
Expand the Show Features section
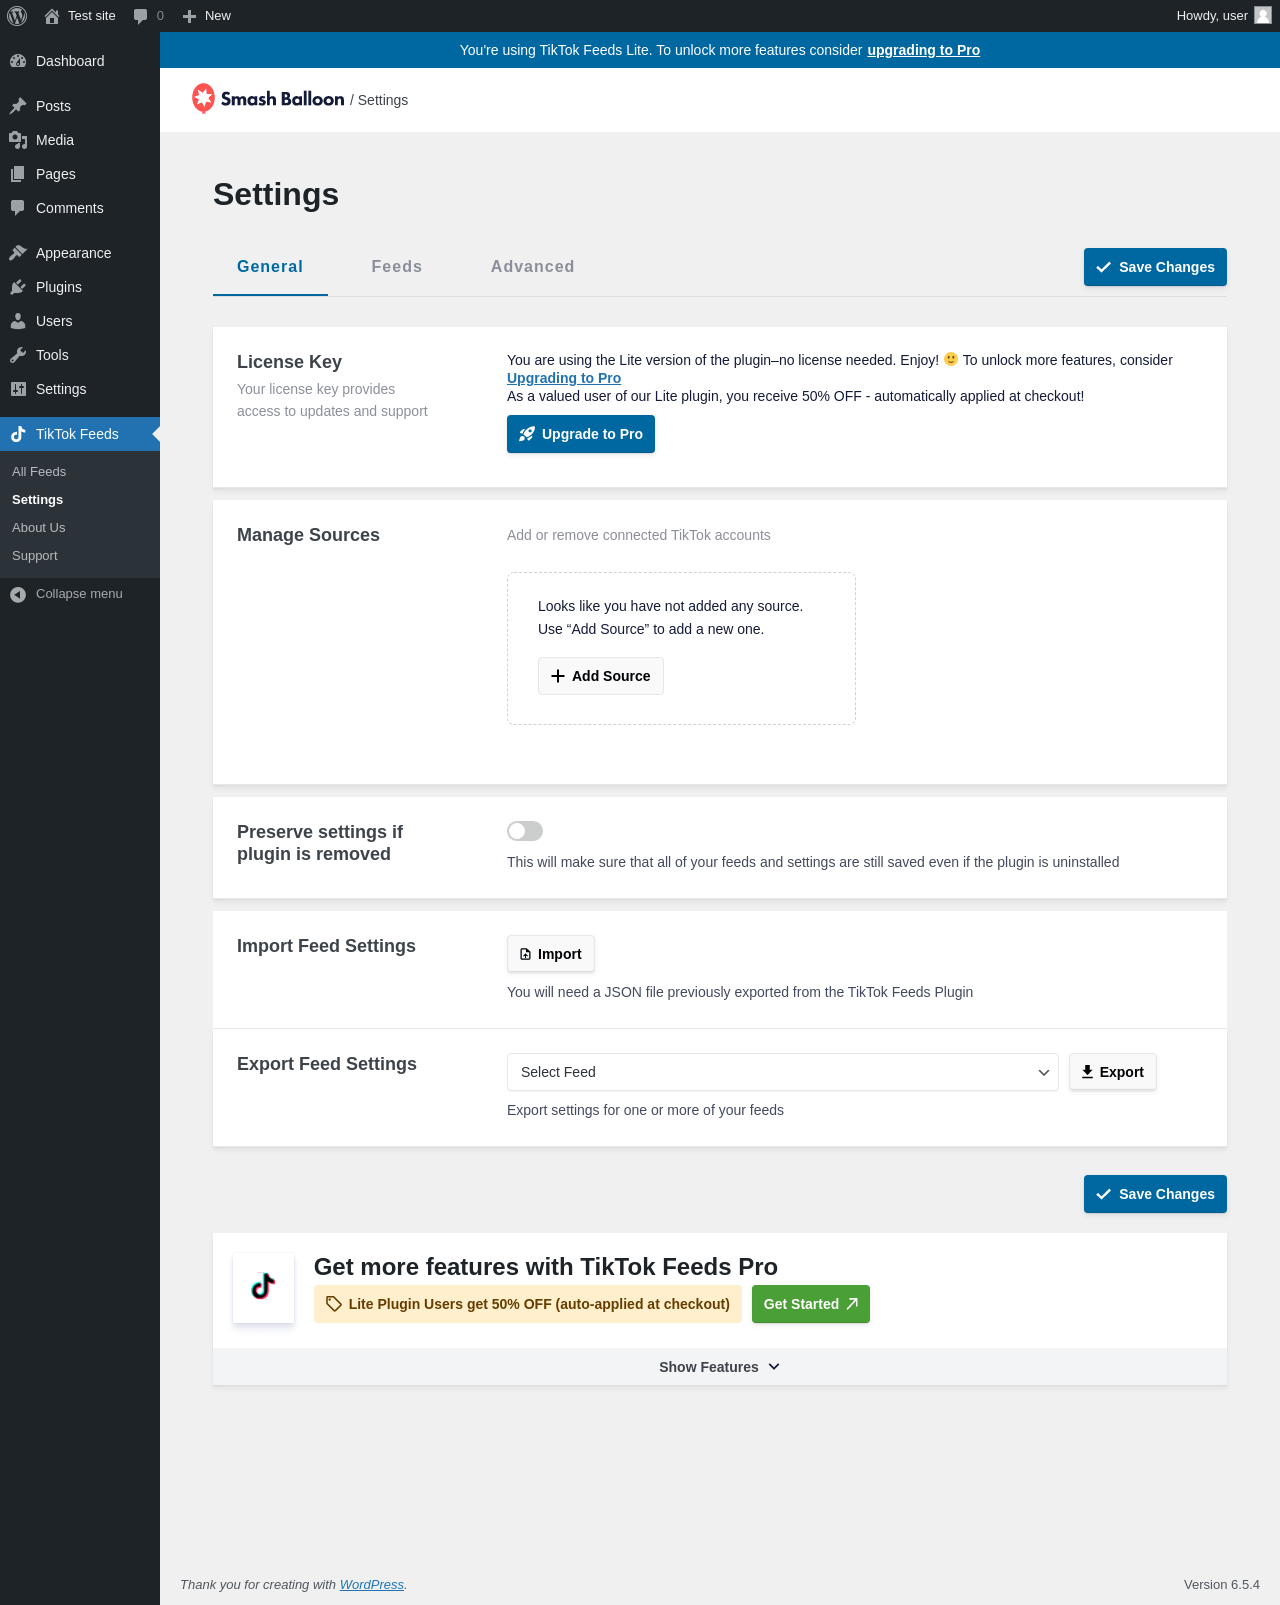pyautogui.click(x=720, y=1367)
